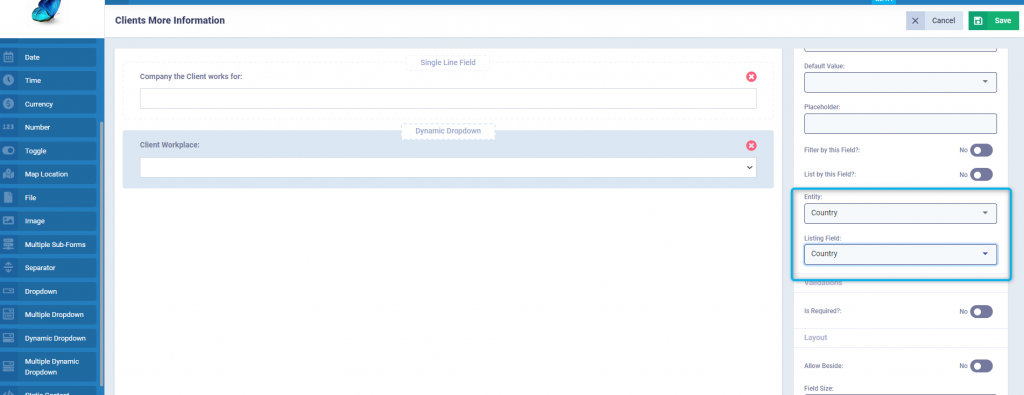The width and height of the screenshot is (1024, 395).
Task: Enable the Allow Beside switch
Action: [x=981, y=366]
